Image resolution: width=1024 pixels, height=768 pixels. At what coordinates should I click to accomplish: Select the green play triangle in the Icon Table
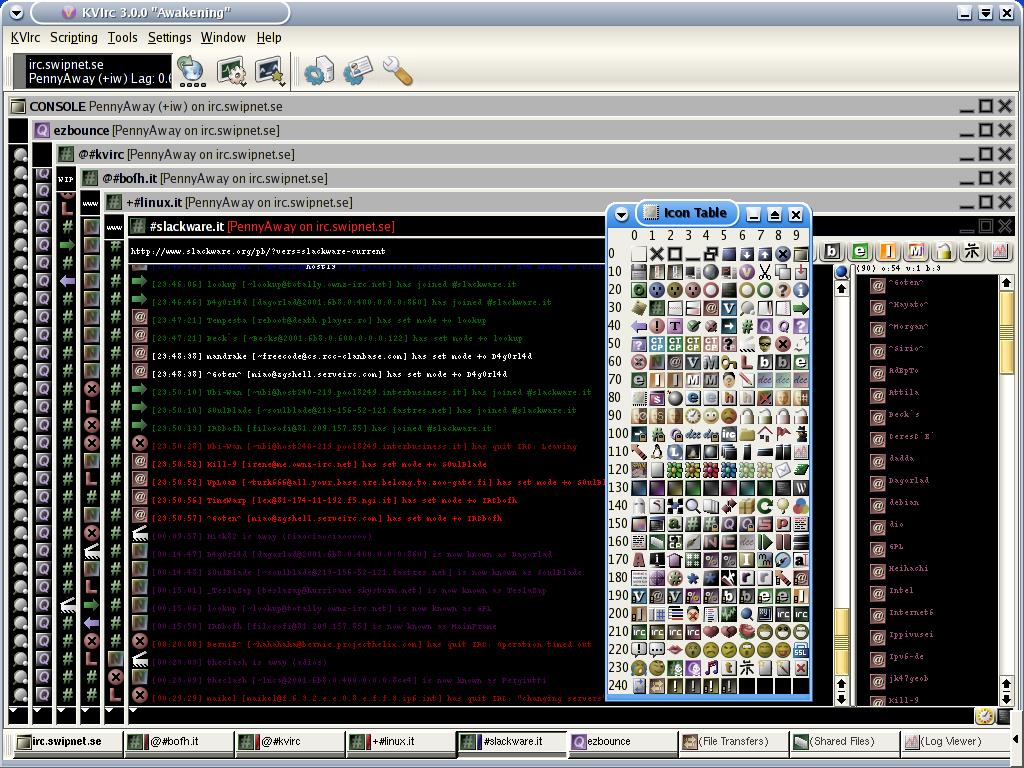[x=765, y=541]
